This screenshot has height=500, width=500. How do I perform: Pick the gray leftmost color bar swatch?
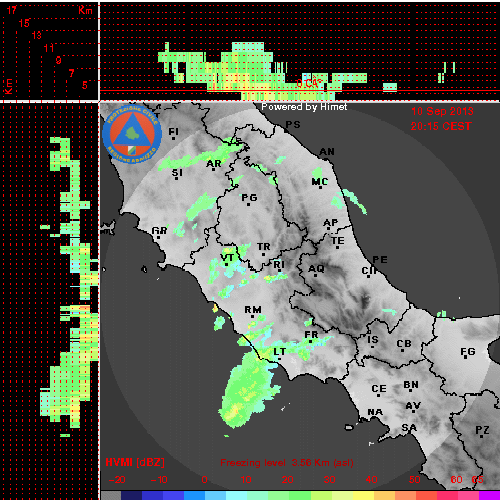point(111,495)
